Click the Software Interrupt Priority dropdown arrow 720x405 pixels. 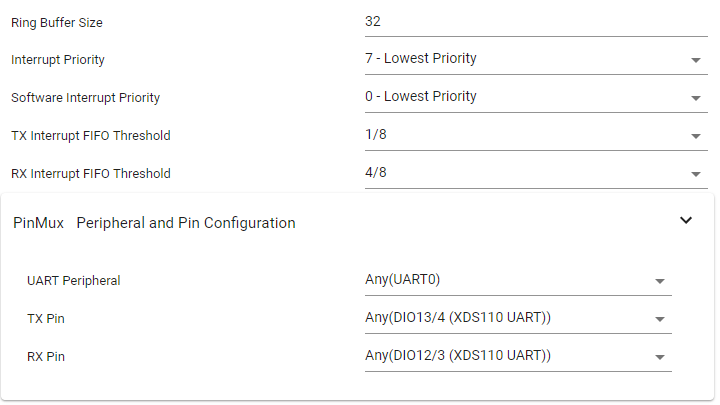[696, 98]
